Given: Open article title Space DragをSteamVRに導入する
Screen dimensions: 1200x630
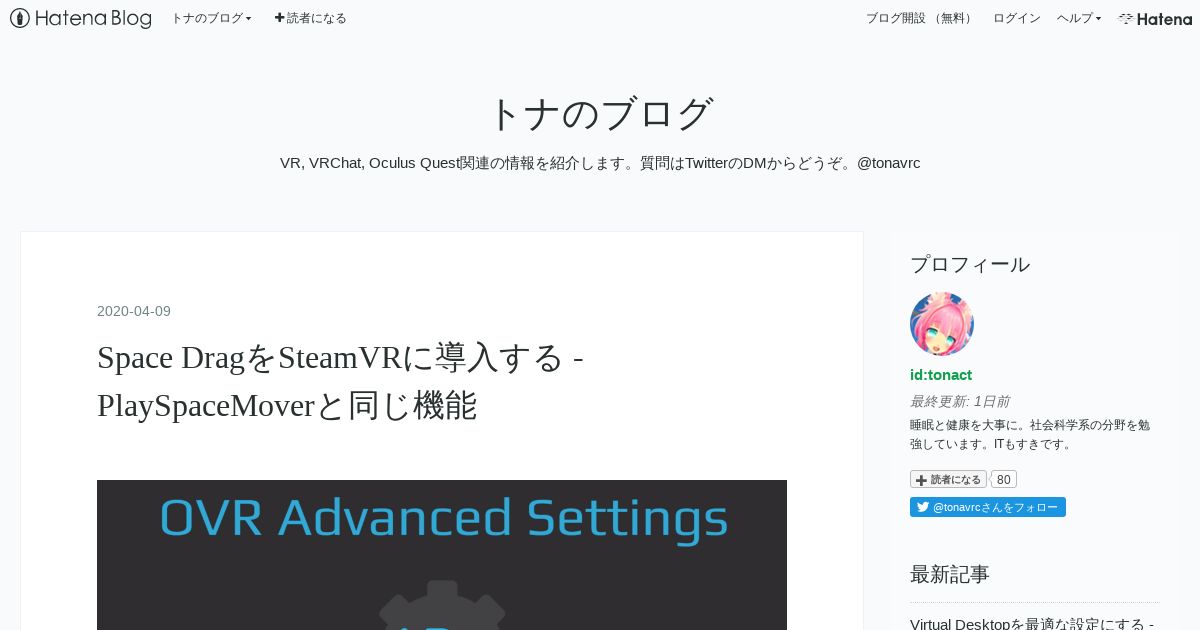Looking at the screenshot, I should 341,381.
